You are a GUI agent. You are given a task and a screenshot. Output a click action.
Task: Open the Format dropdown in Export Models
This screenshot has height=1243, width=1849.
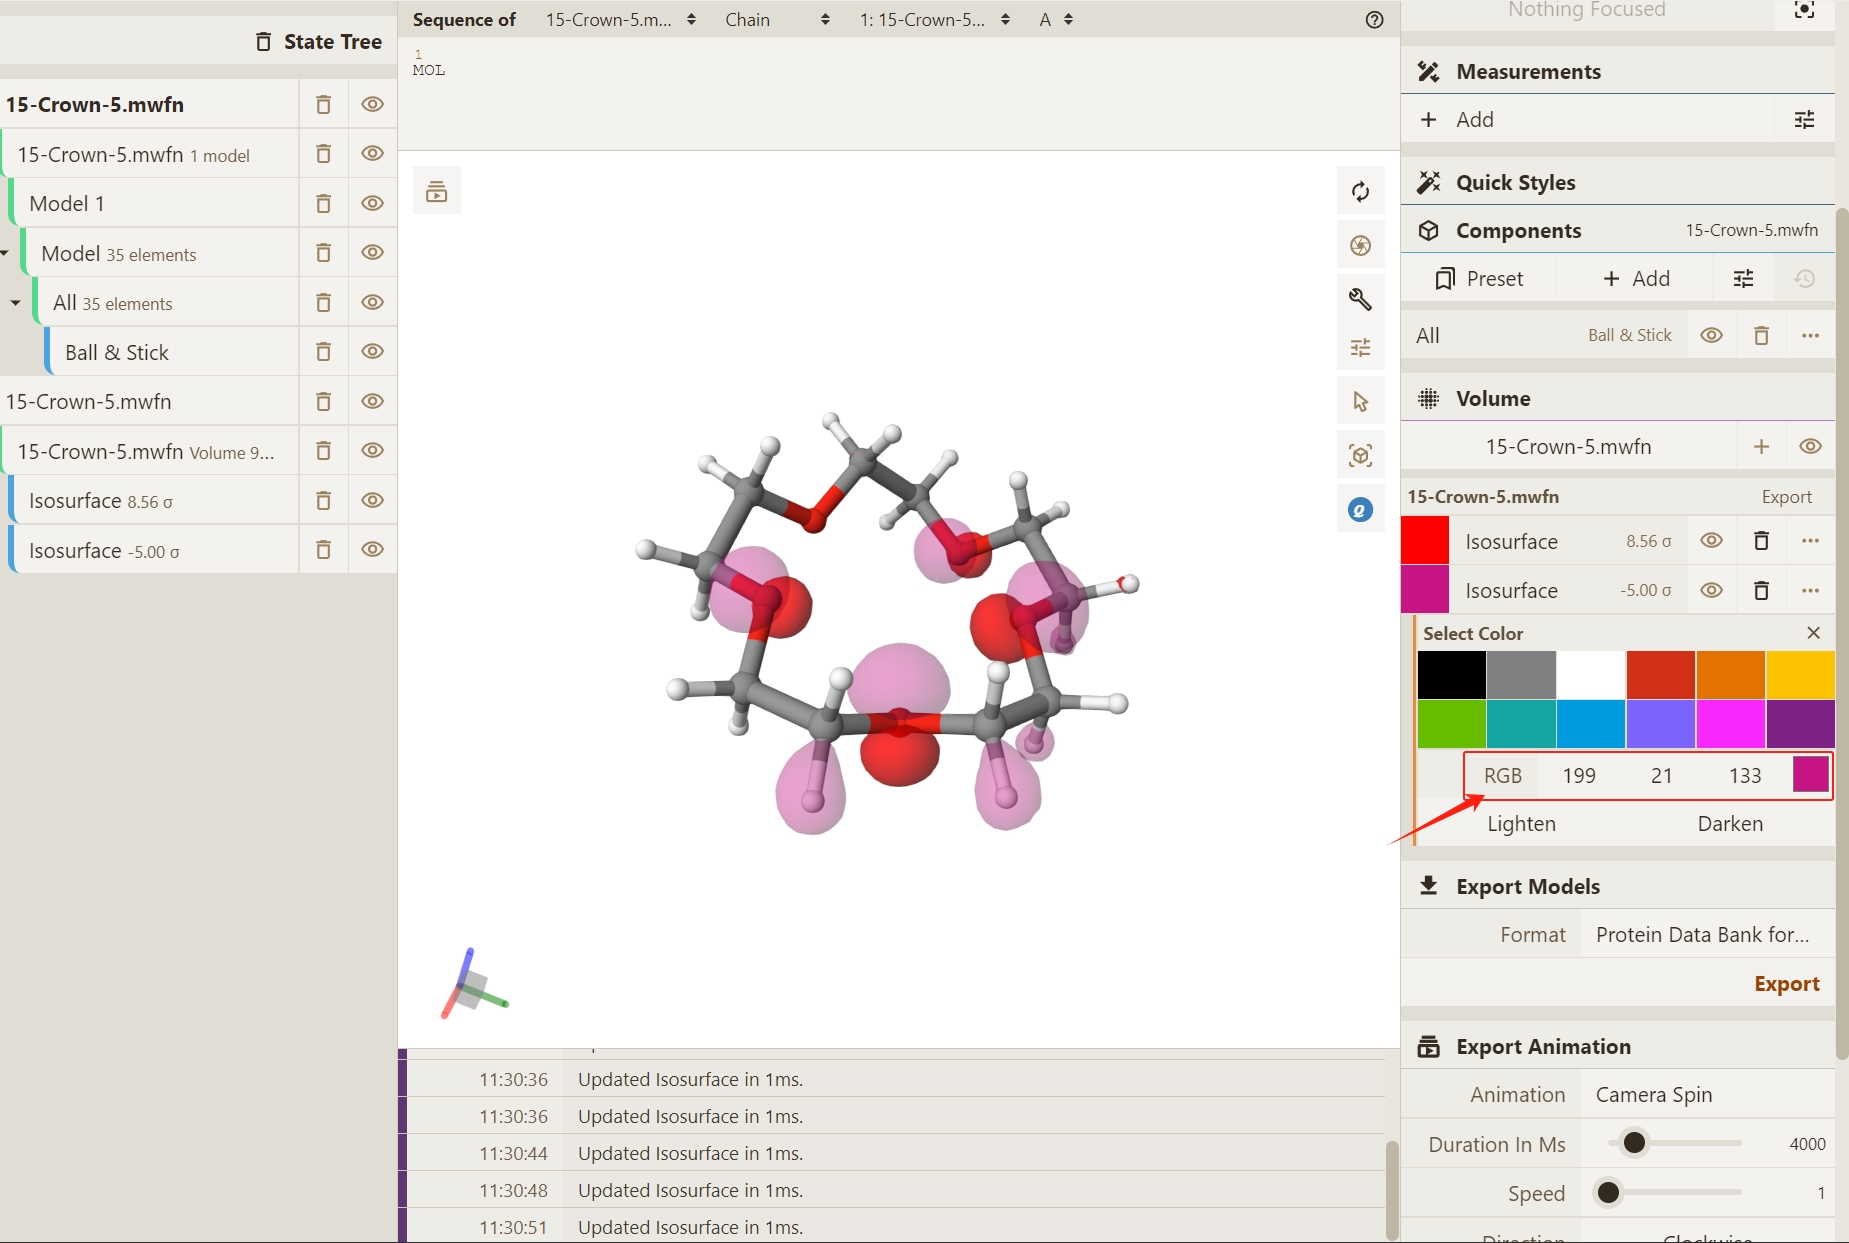(1705, 935)
